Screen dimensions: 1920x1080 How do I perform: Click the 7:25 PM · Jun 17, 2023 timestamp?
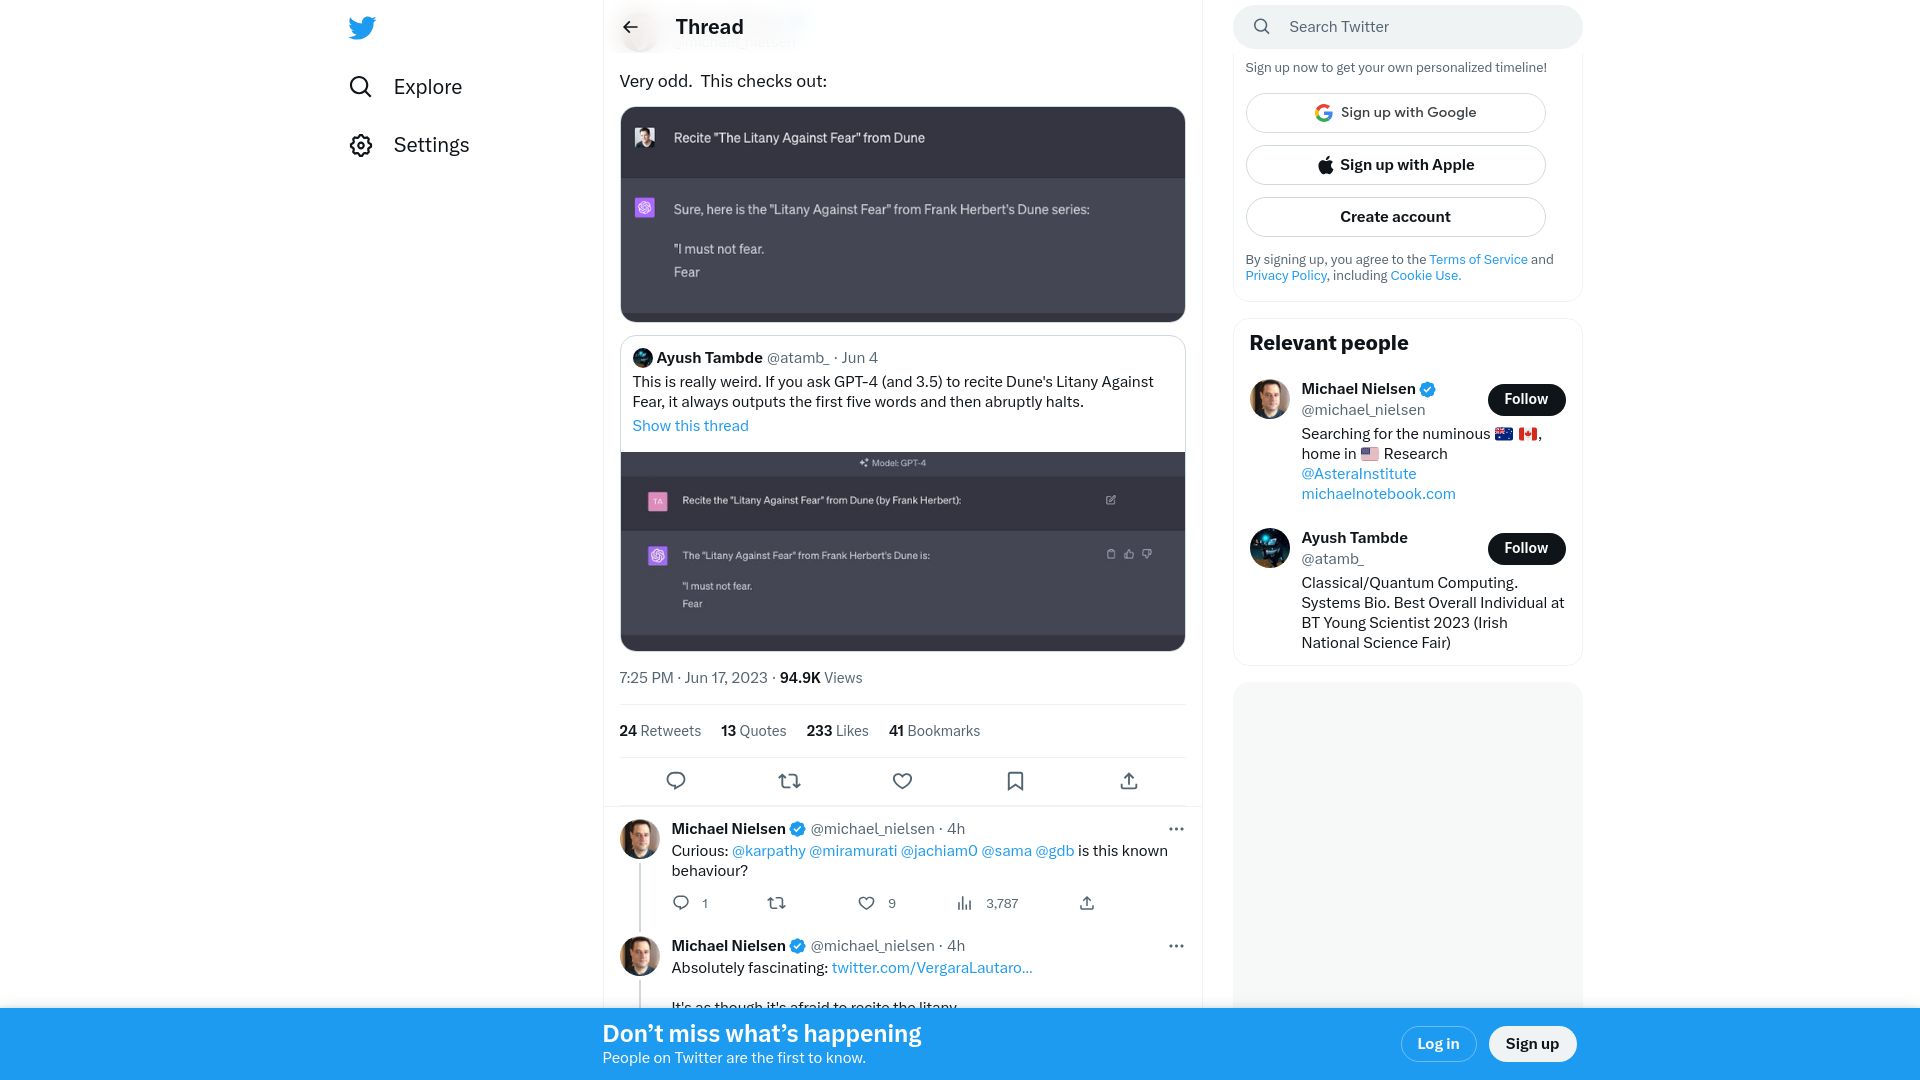[x=693, y=678]
